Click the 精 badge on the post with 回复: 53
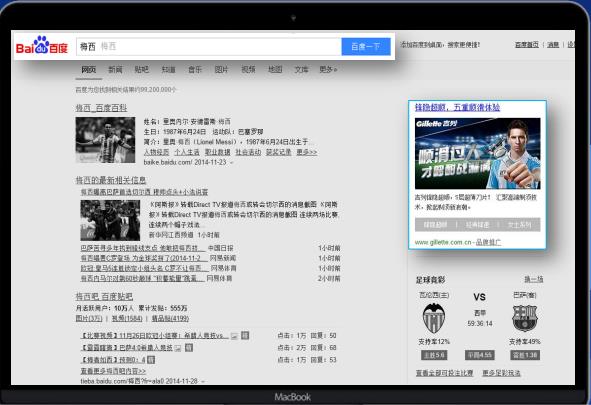591x405 pixels. [x=151, y=360]
